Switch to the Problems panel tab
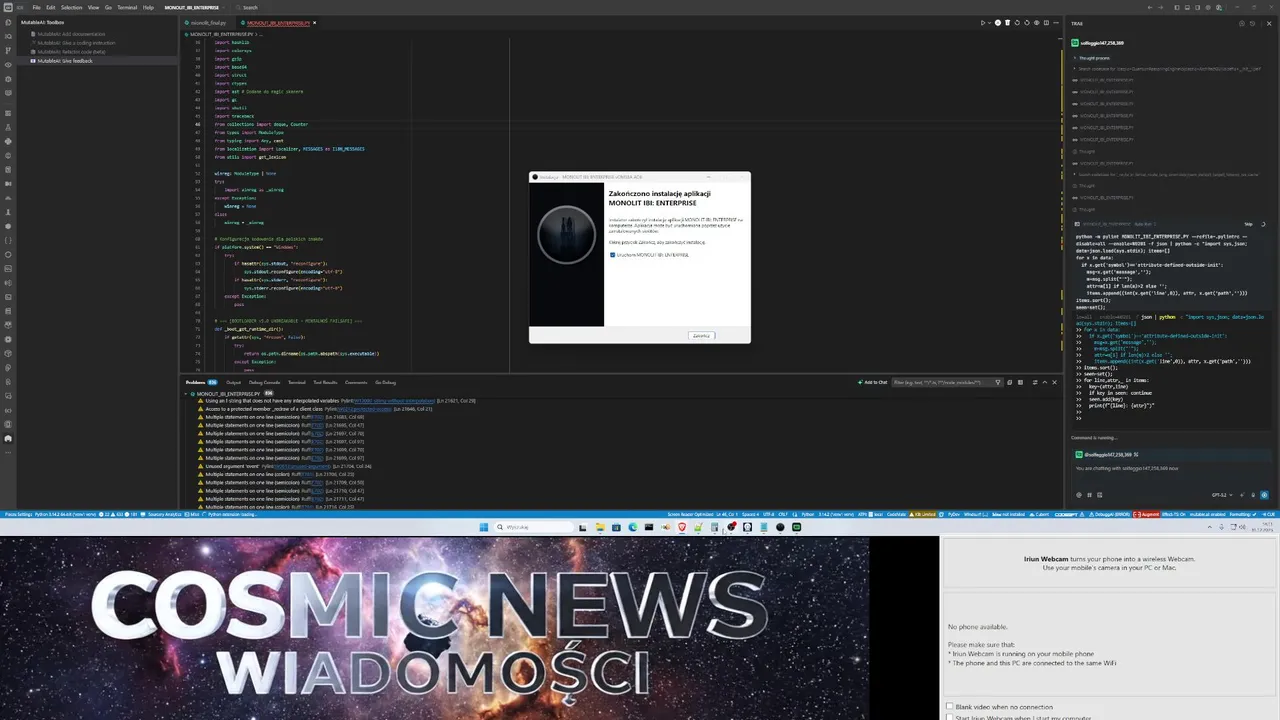This screenshot has height=720, width=1280. (x=200, y=382)
